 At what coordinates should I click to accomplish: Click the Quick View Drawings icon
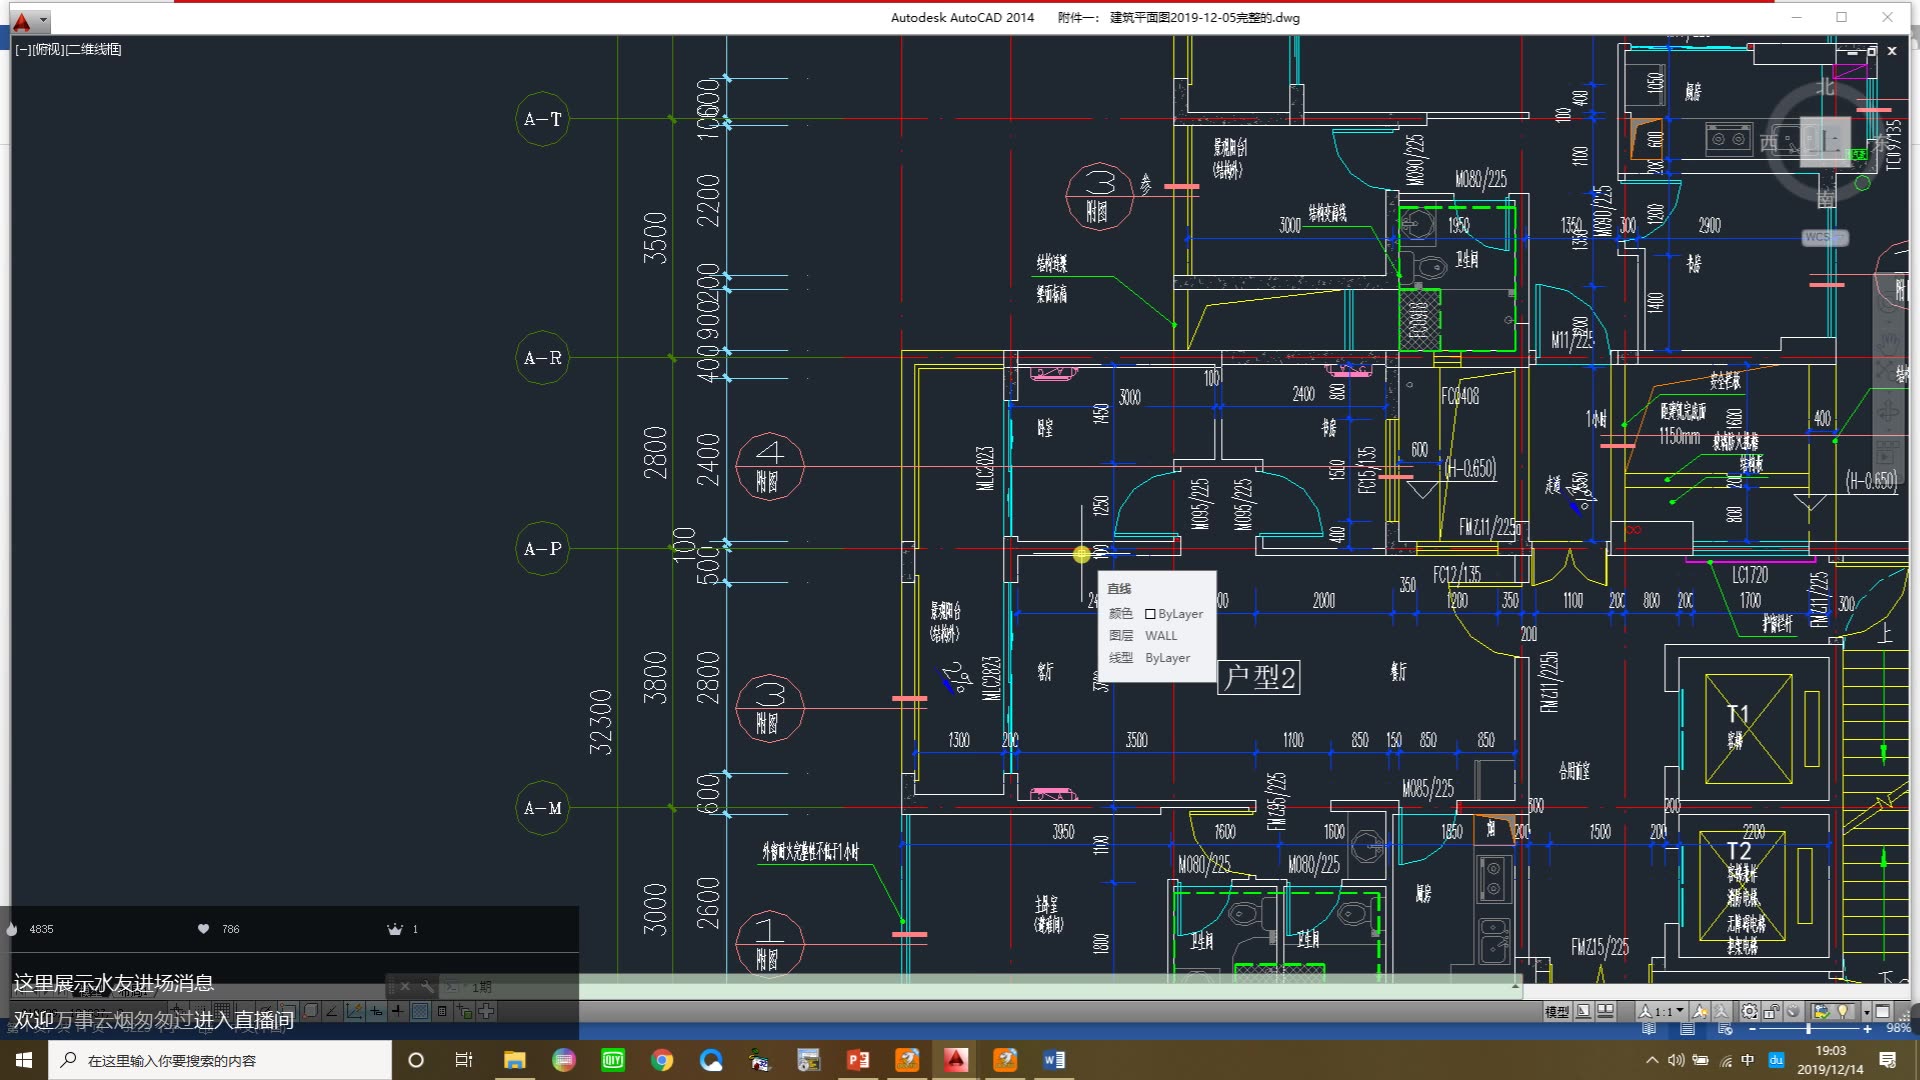tap(1606, 1011)
